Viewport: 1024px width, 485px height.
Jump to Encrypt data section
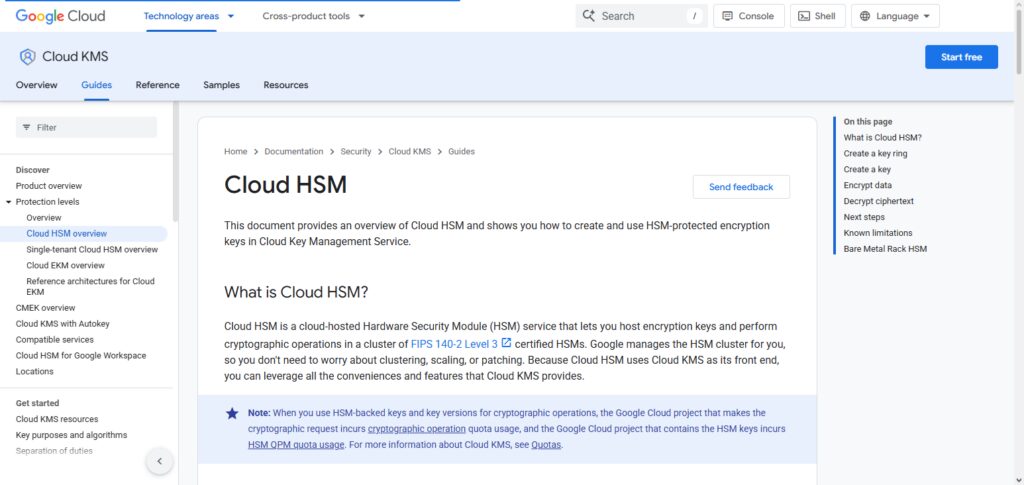tap(867, 185)
